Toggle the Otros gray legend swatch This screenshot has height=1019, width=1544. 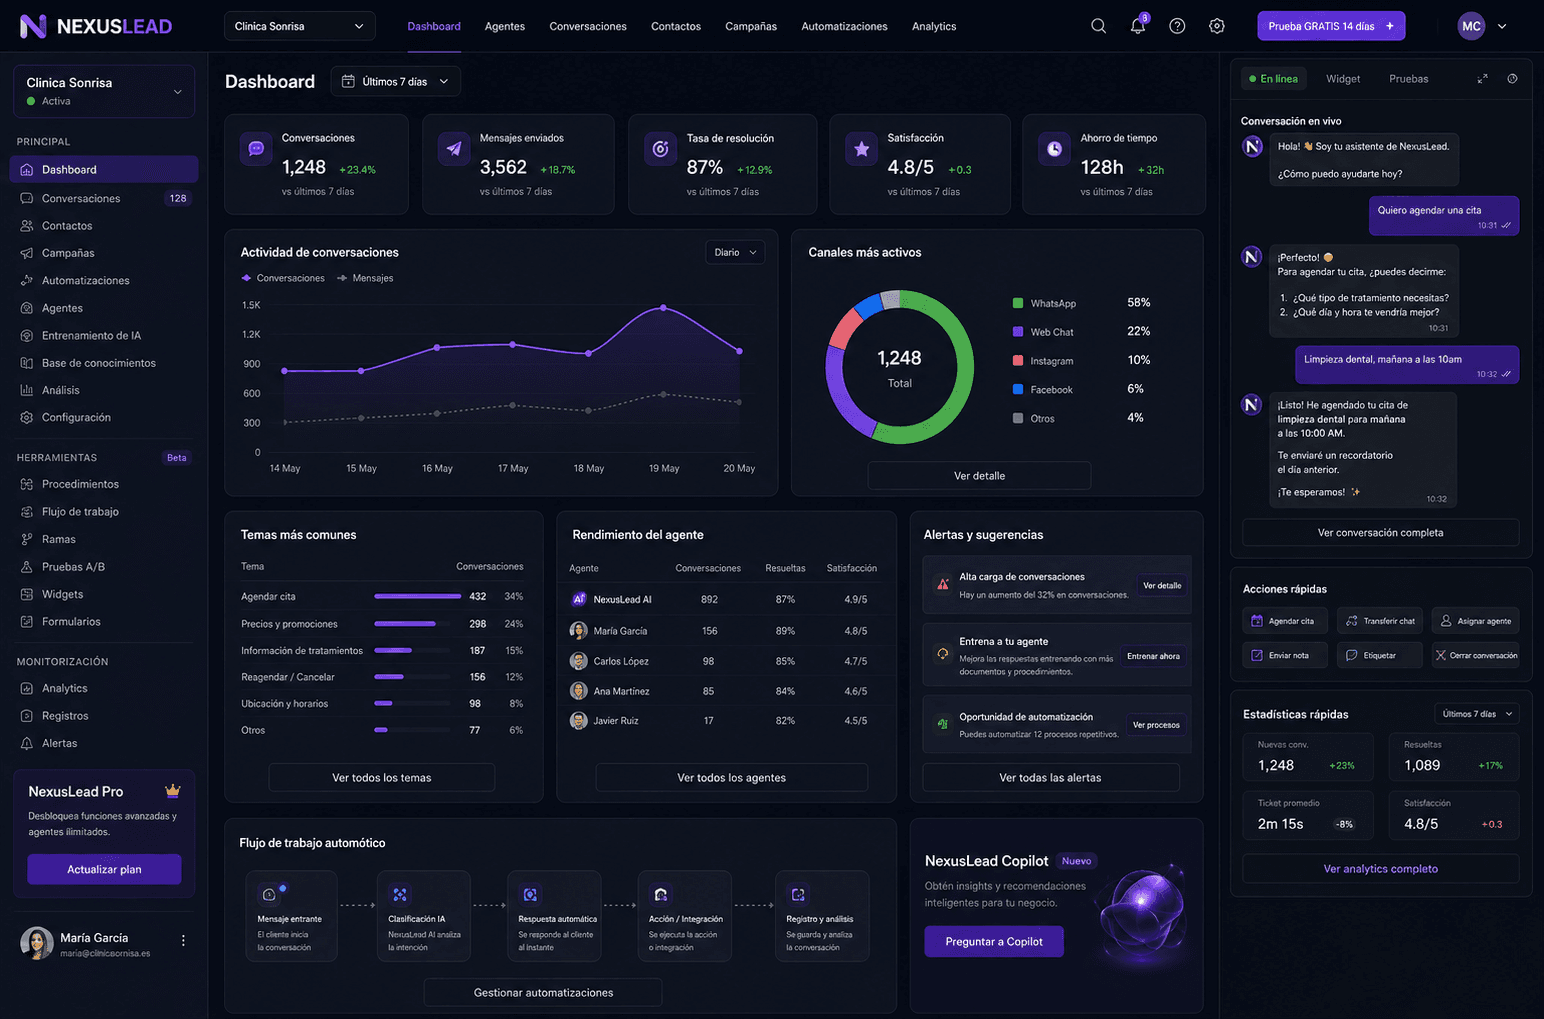pyautogui.click(x=1018, y=419)
